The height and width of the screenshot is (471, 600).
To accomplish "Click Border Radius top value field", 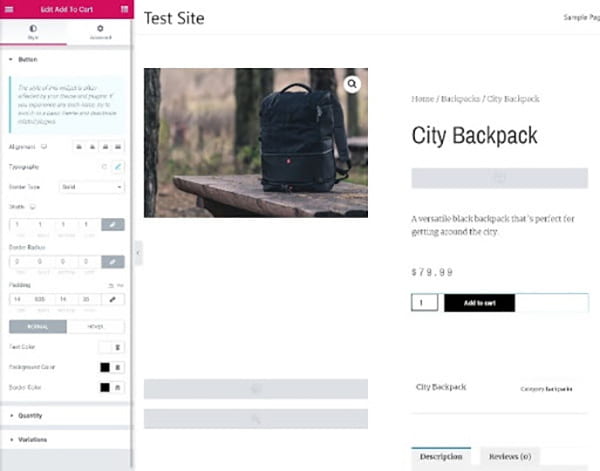I will (x=21, y=261).
